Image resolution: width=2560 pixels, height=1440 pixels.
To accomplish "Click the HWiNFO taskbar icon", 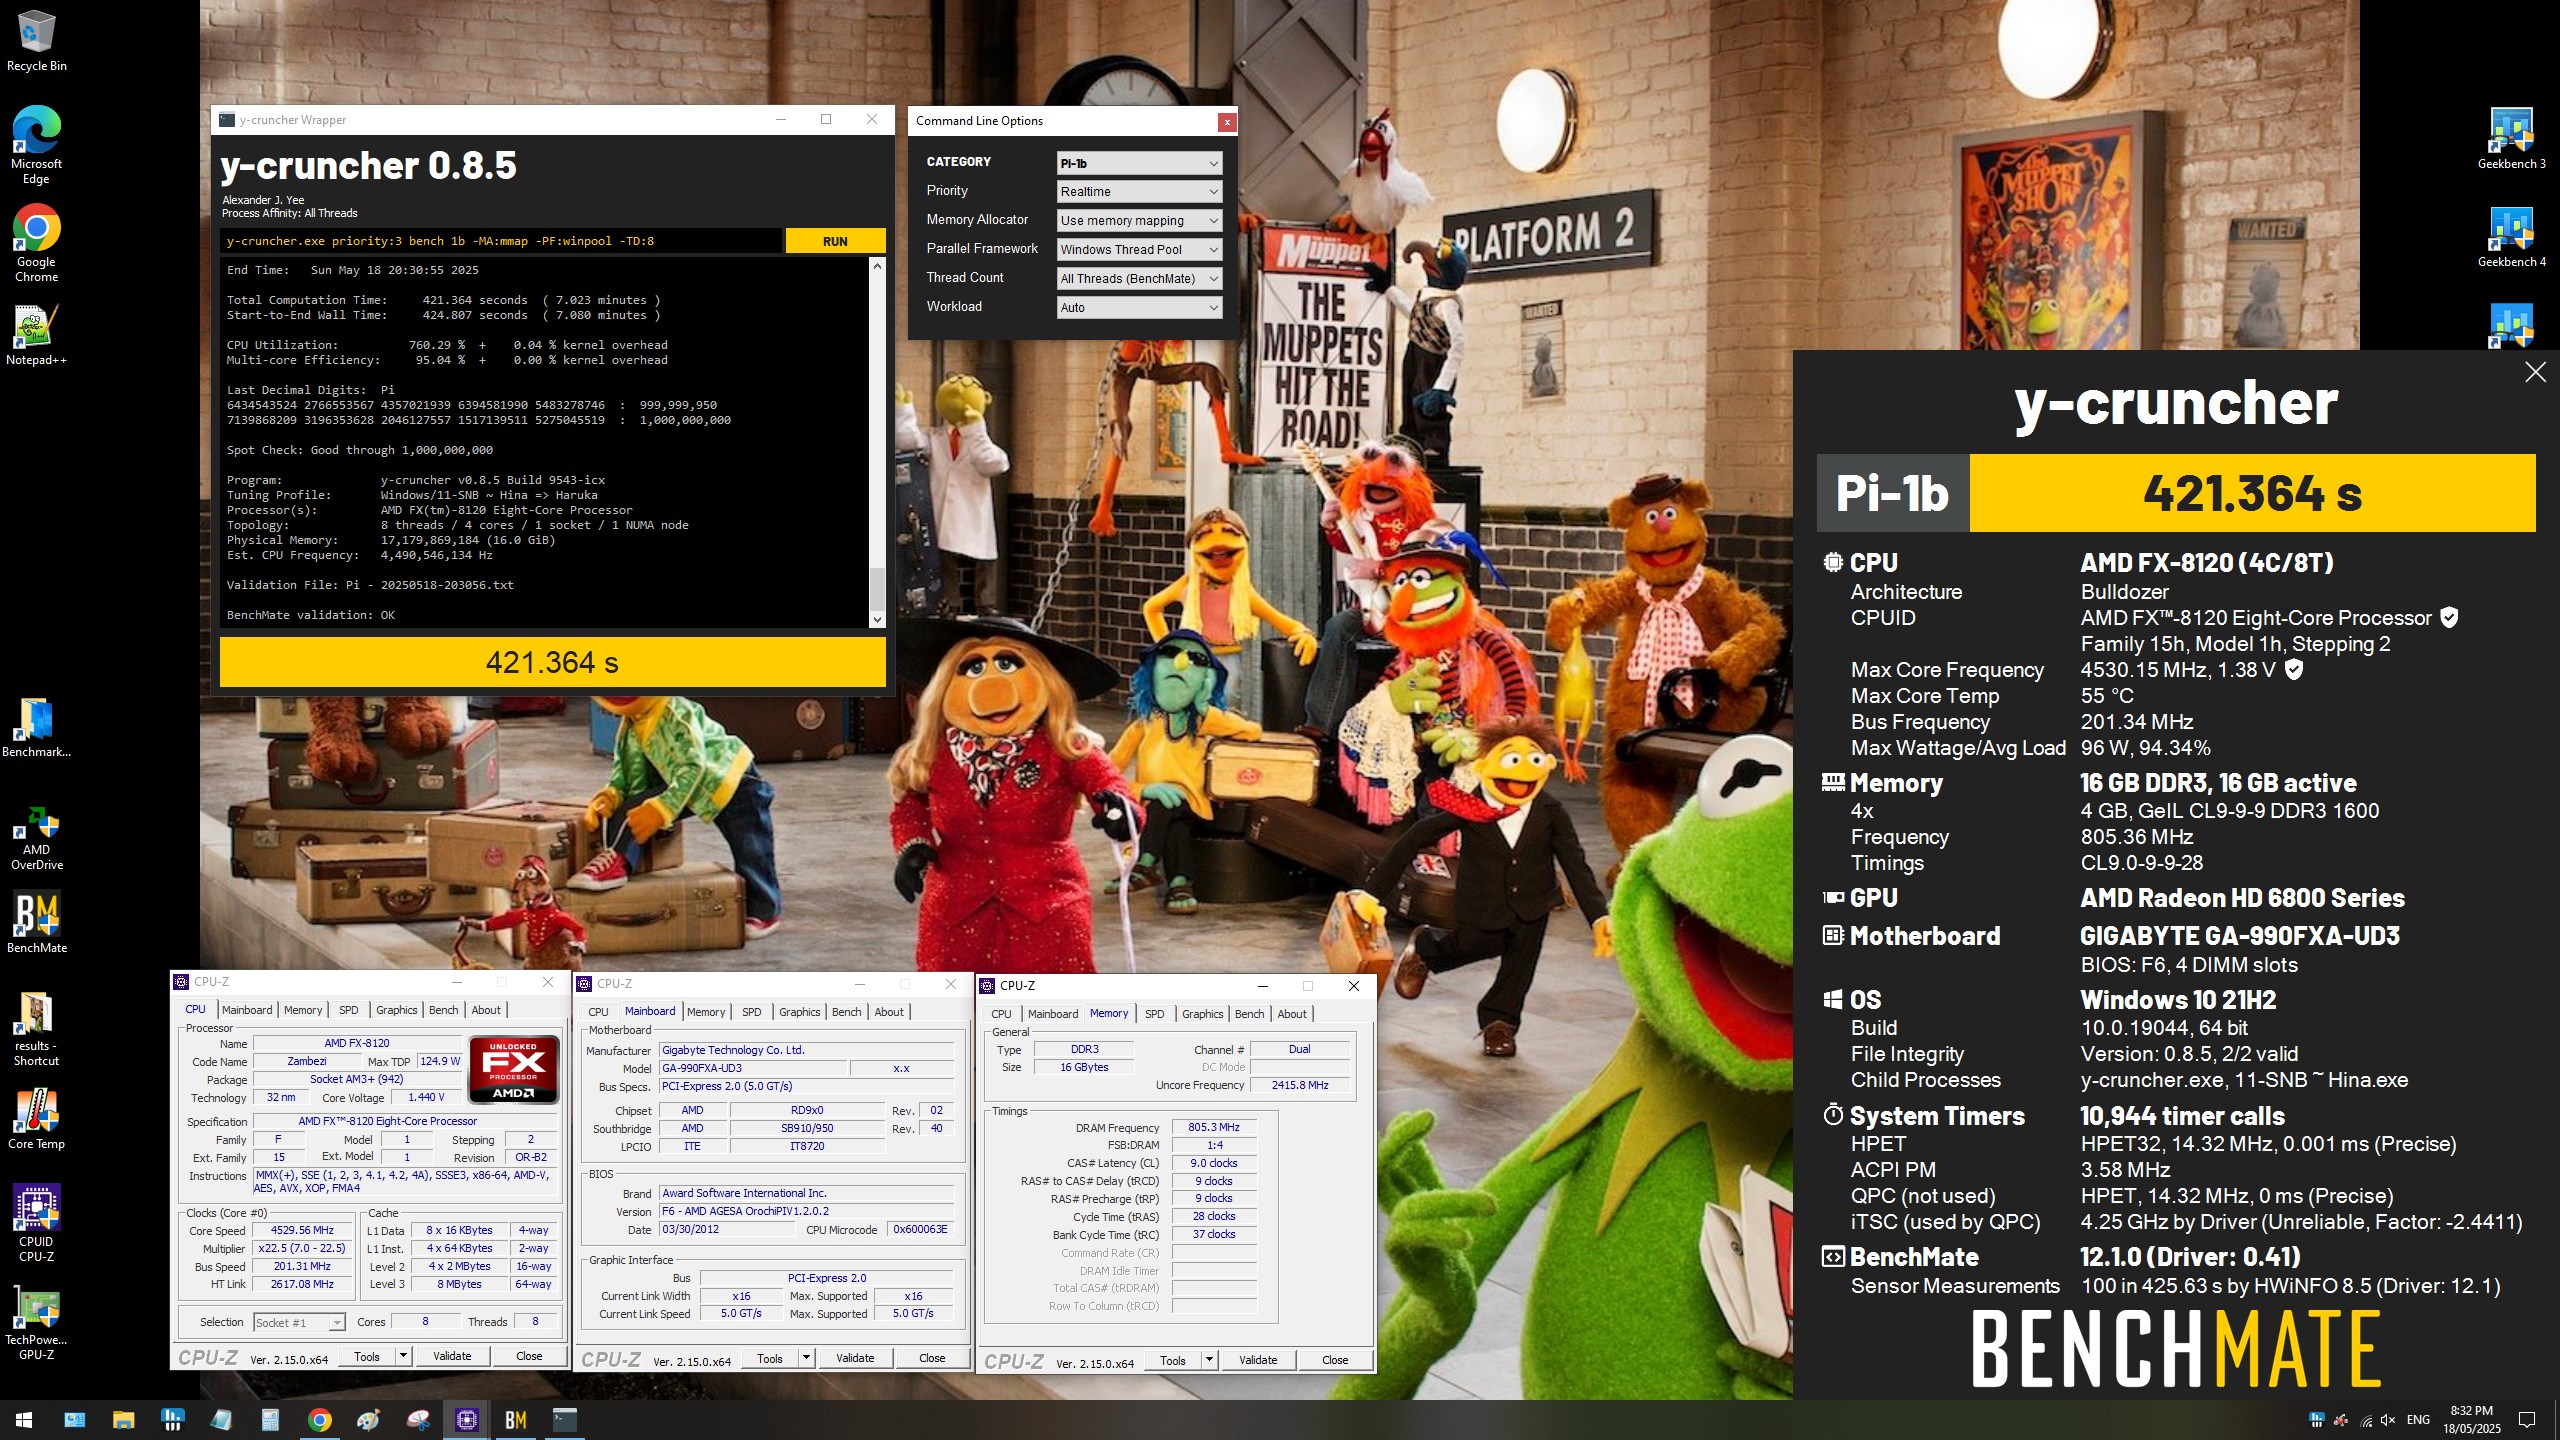I will click(172, 1420).
